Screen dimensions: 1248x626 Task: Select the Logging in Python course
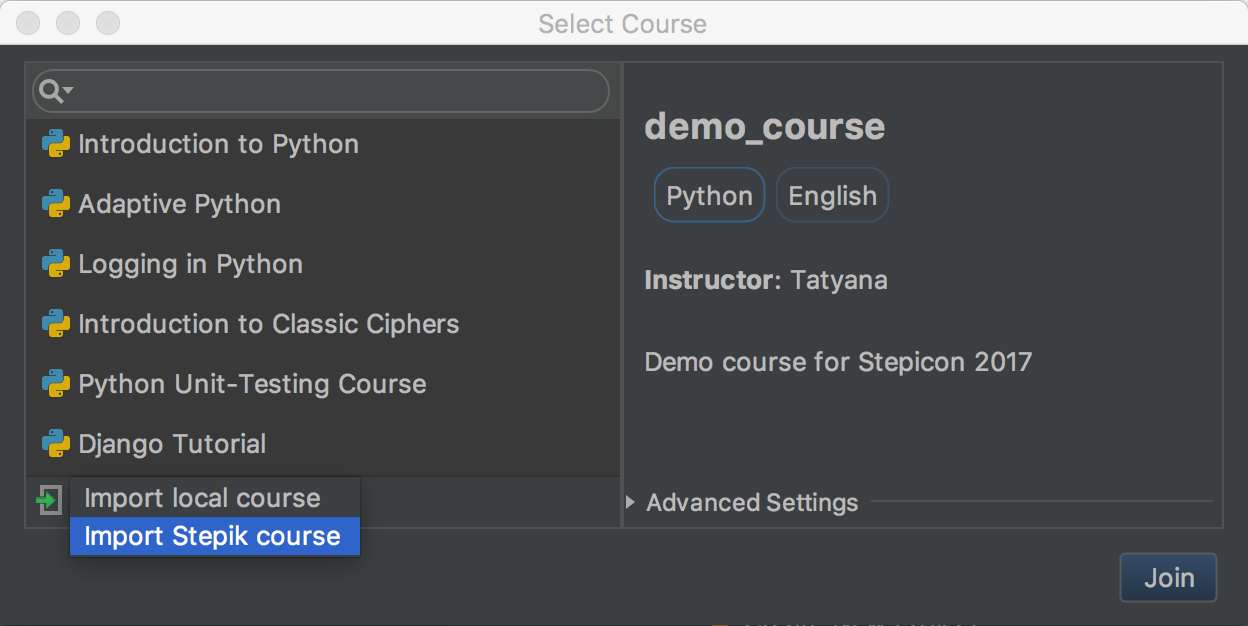click(x=323, y=264)
